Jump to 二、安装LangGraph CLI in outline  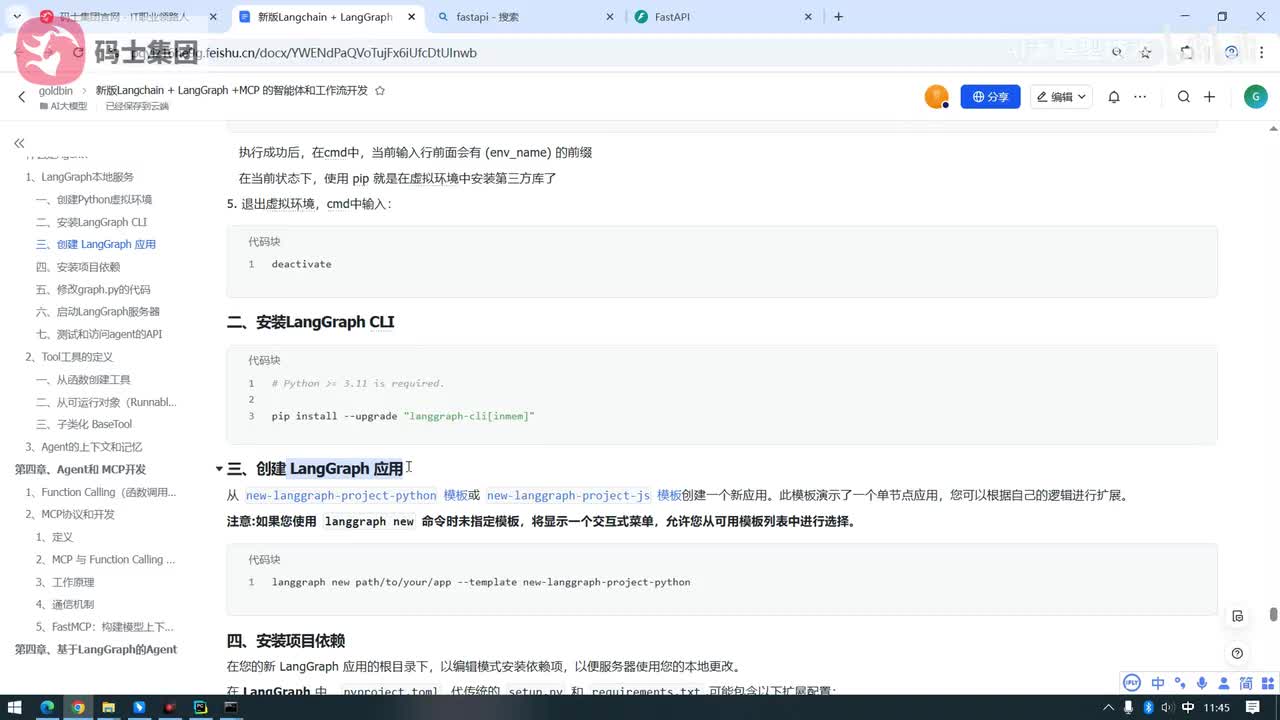91,222
